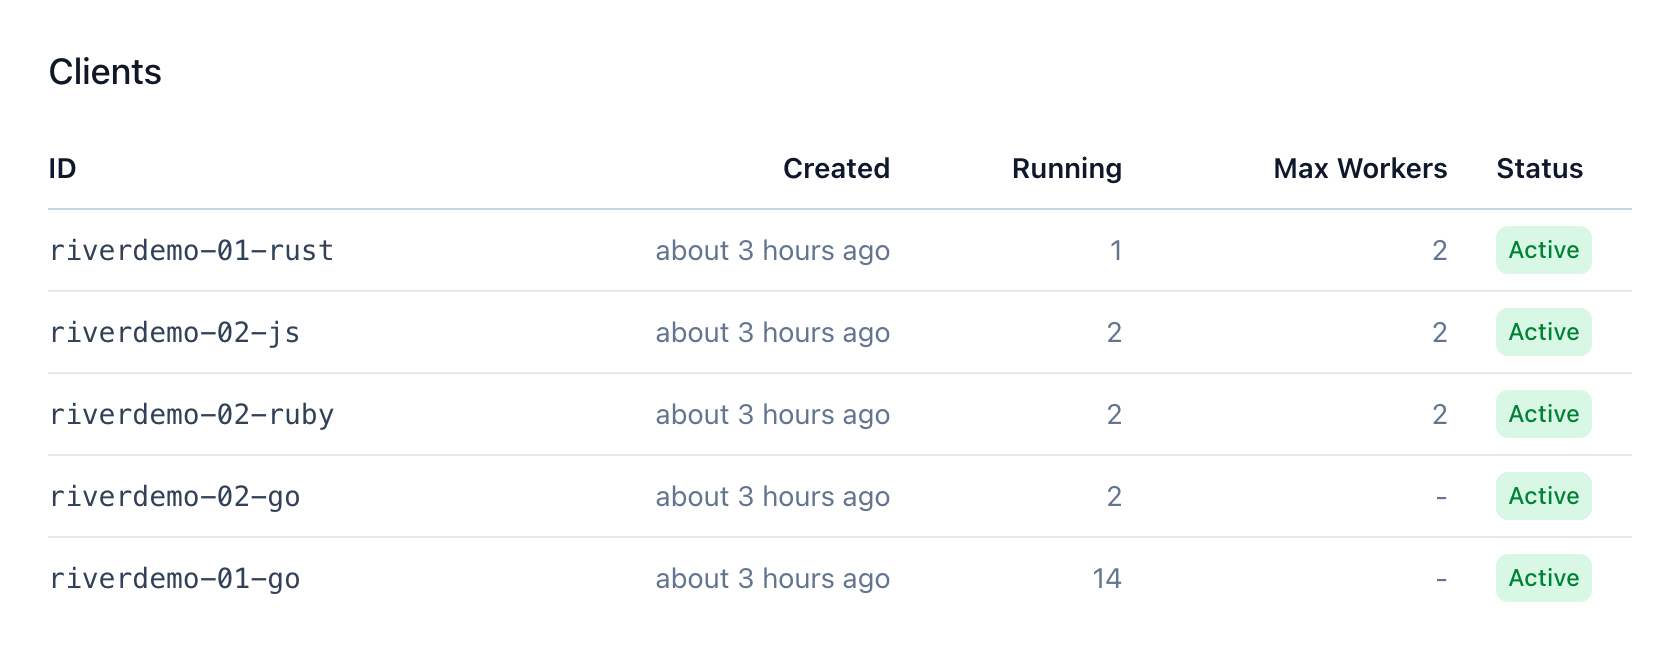The image size is (1680, 666).
Task: Click max workers dash for riverdemo-02-go
Action: pyautogui.click(x=1441, y=497)
